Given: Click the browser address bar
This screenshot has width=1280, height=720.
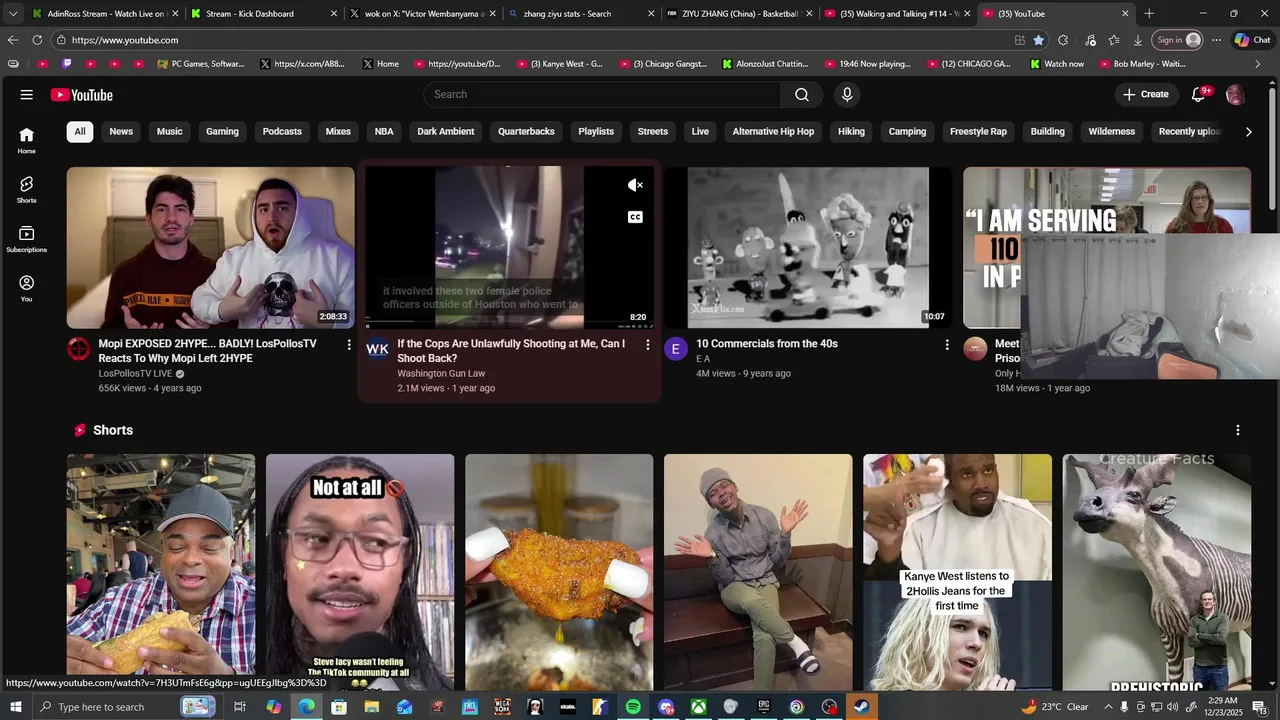Looking at the screenshot, I should [x=530, y=40].
